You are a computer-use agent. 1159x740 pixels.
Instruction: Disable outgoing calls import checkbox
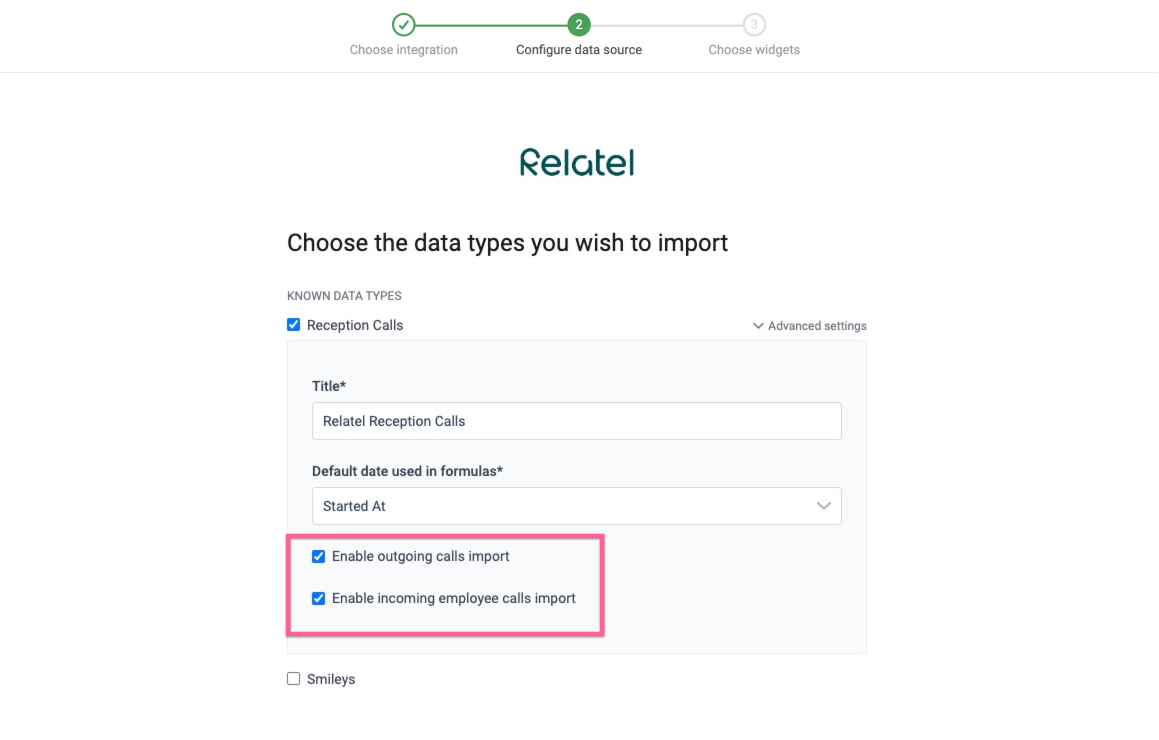319,556
